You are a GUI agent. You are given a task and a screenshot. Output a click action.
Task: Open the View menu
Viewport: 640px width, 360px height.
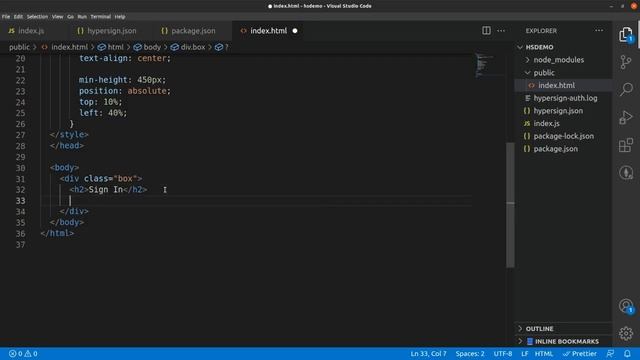(58, 17)
